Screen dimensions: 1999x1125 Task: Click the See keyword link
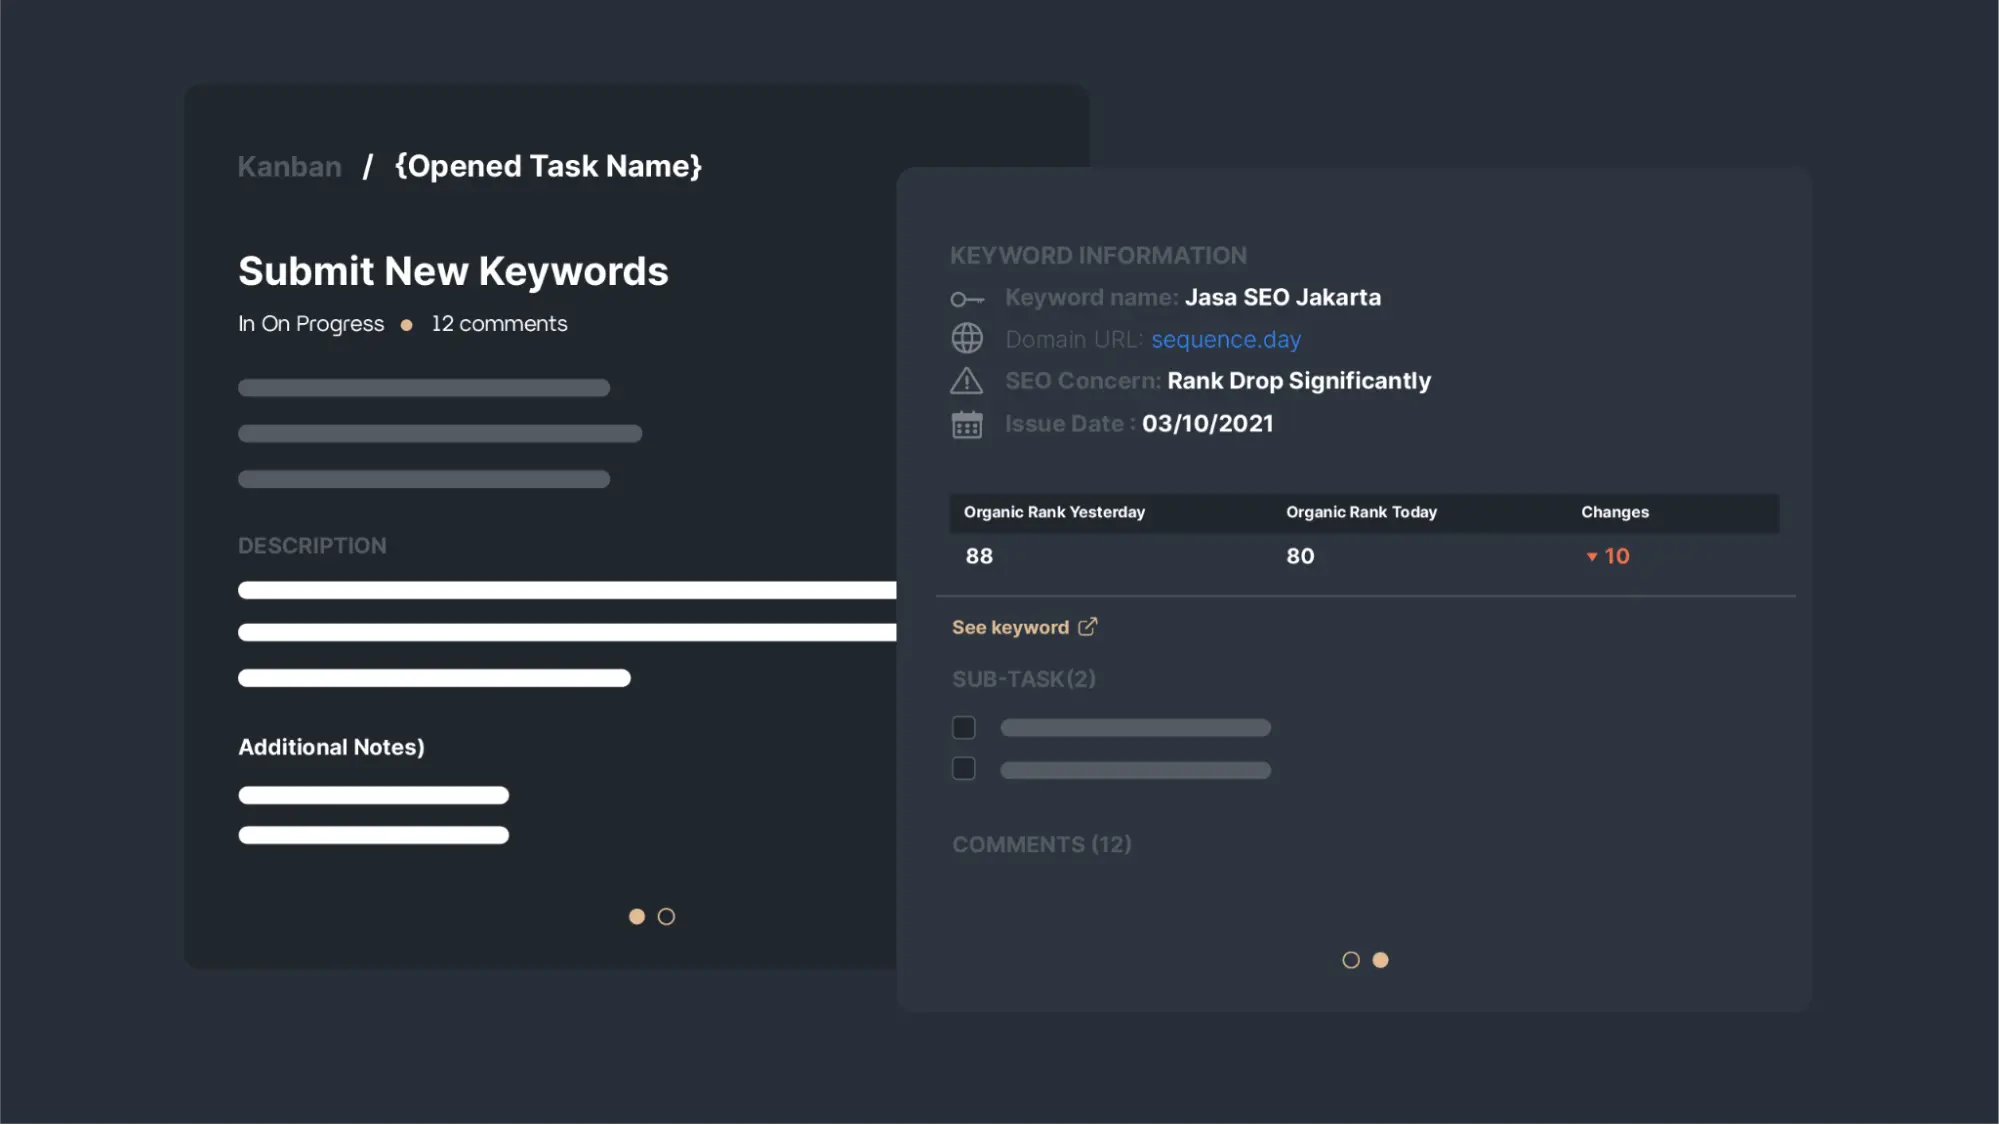click(x=1010, y=628)
